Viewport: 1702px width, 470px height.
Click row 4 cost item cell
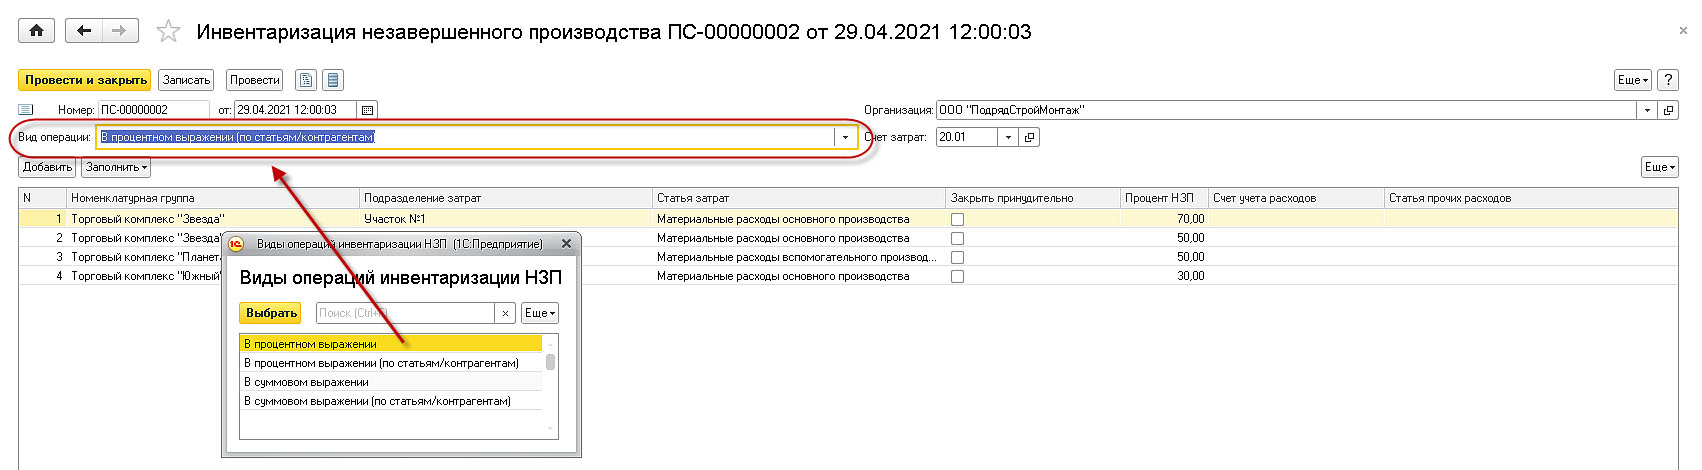point(799,276)
